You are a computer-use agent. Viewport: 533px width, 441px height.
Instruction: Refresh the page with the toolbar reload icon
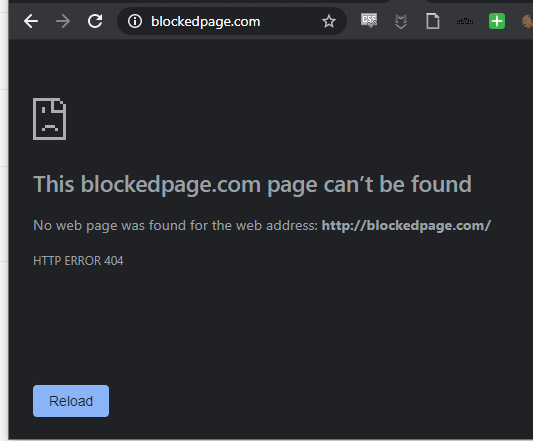[x=95, y=21]
